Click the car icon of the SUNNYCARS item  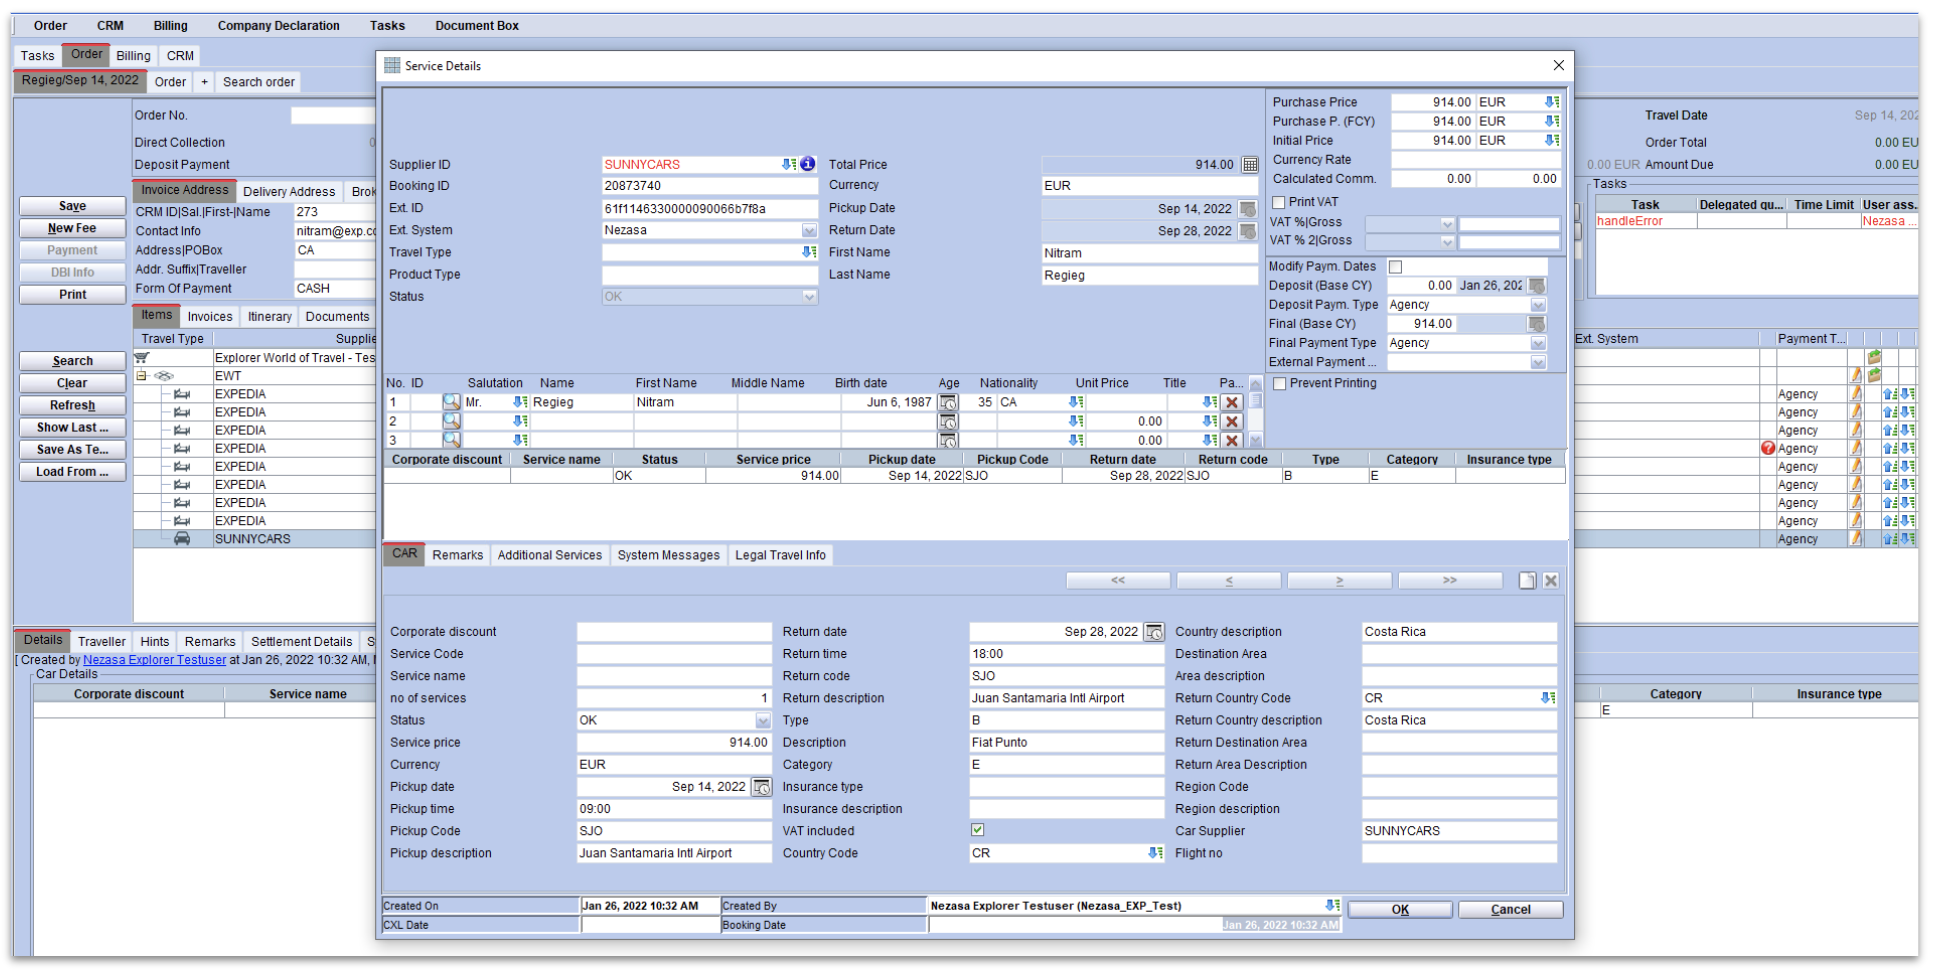tap(182, 538)
